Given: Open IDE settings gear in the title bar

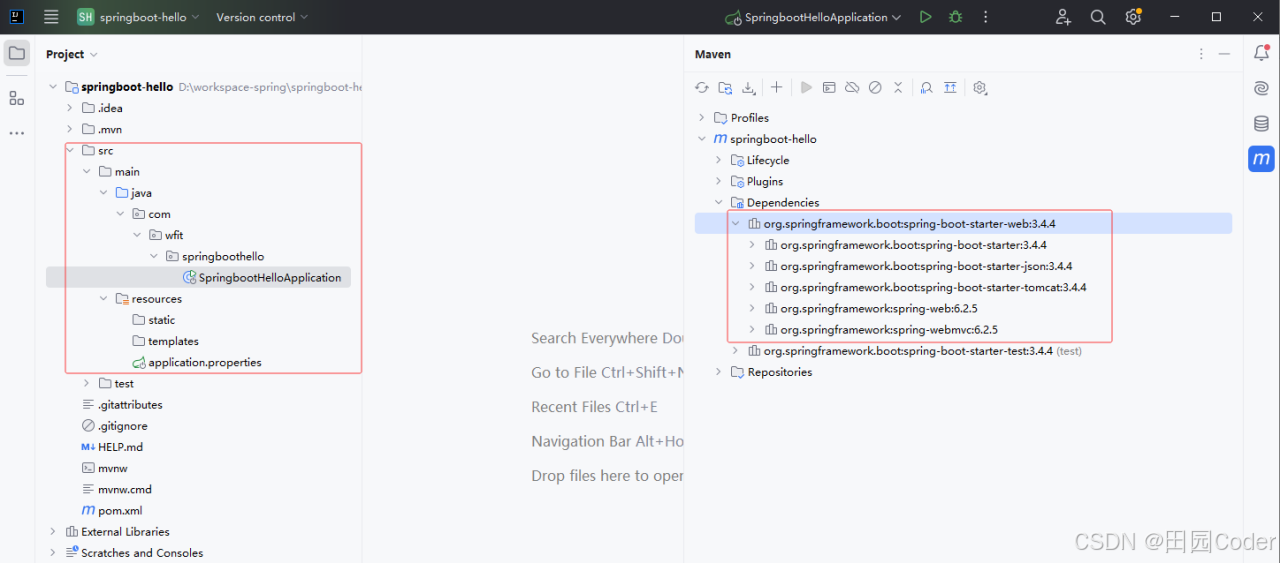Looking at the screenshot, I should click(1133, 17).
